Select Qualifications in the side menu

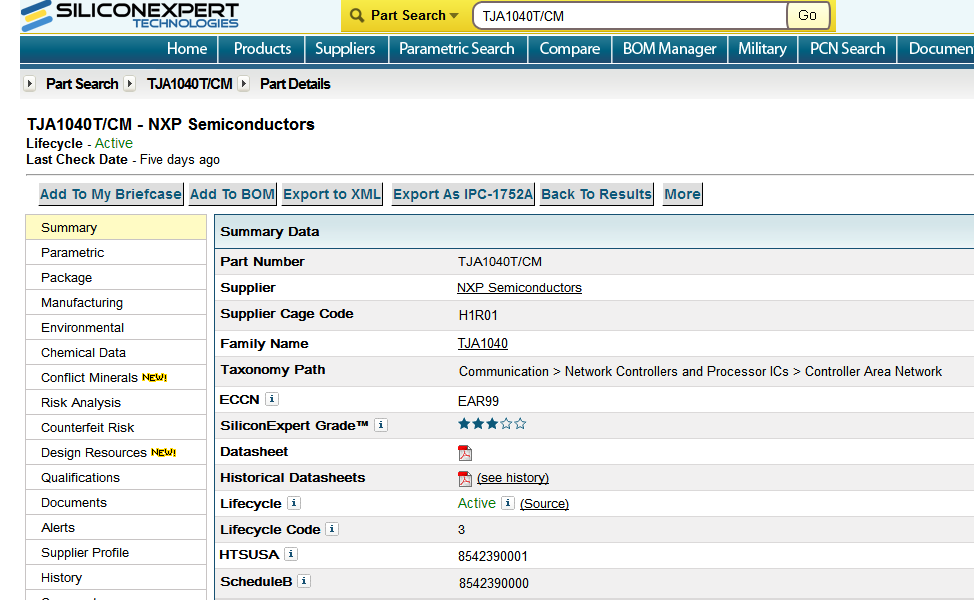pyautogui.click(x=116, y=478)
